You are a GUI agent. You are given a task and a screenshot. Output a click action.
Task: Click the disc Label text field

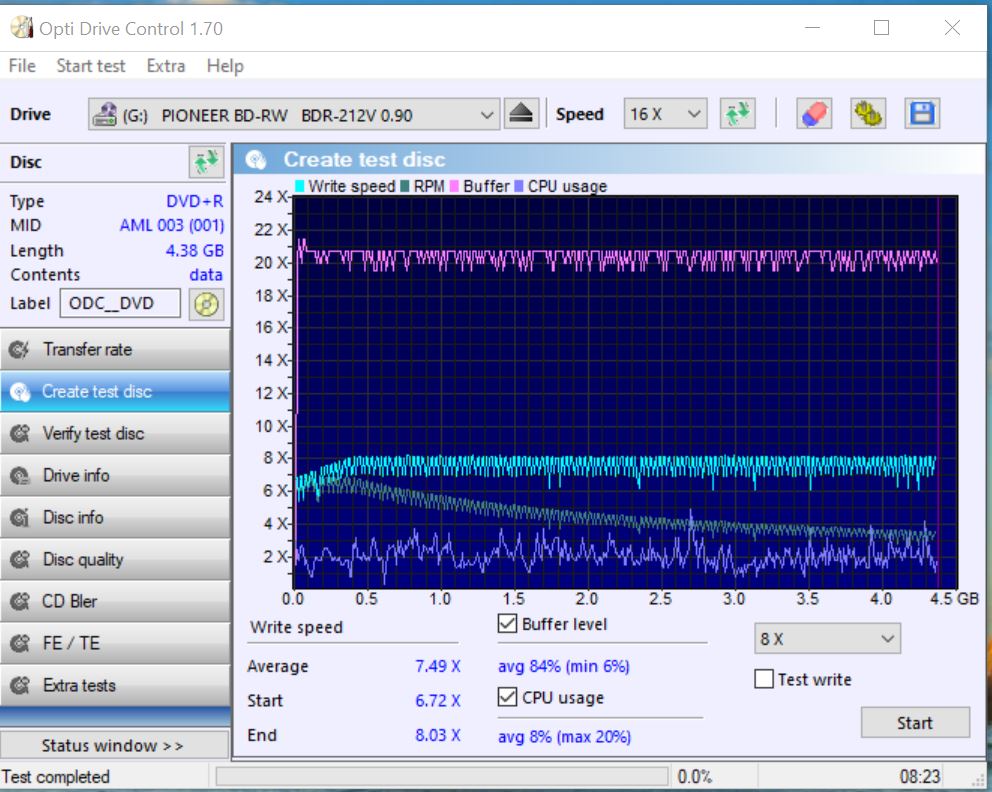point(120,303)
